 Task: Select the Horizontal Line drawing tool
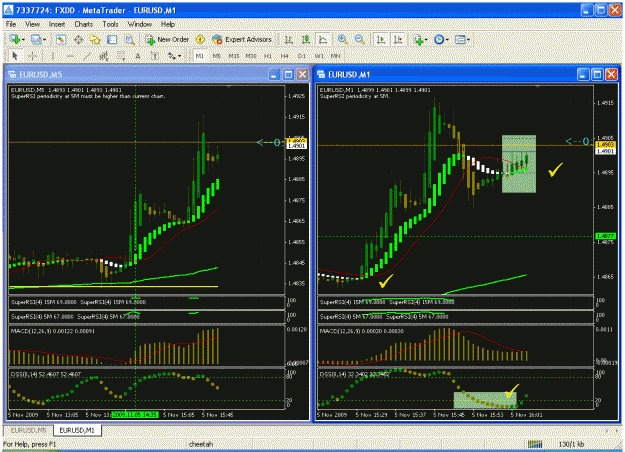coord(70,56)
